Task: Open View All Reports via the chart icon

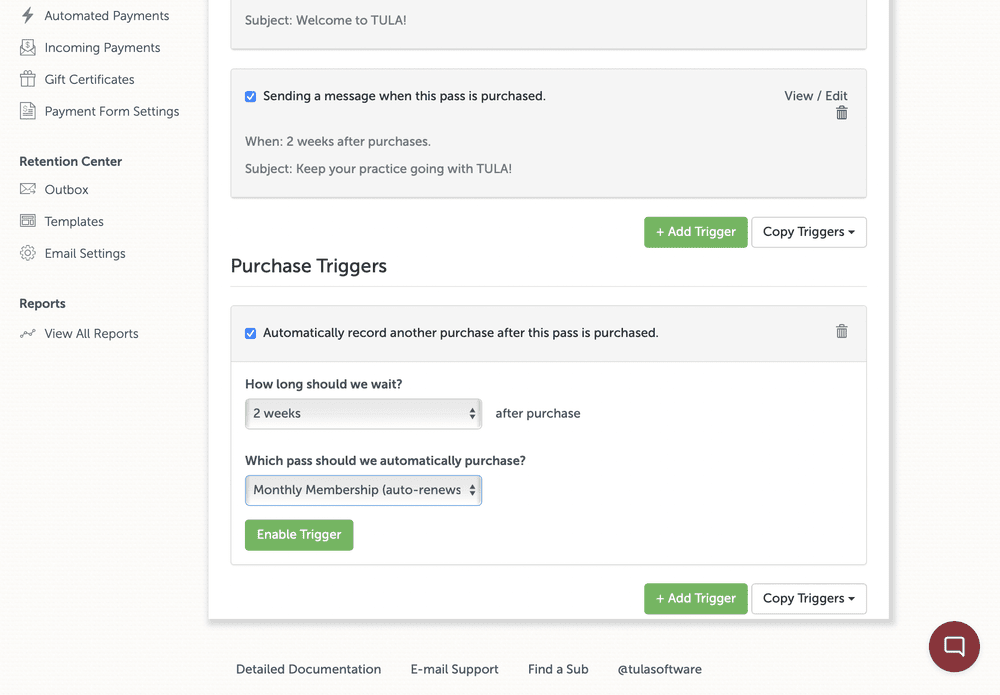Action: pos(27,333)
